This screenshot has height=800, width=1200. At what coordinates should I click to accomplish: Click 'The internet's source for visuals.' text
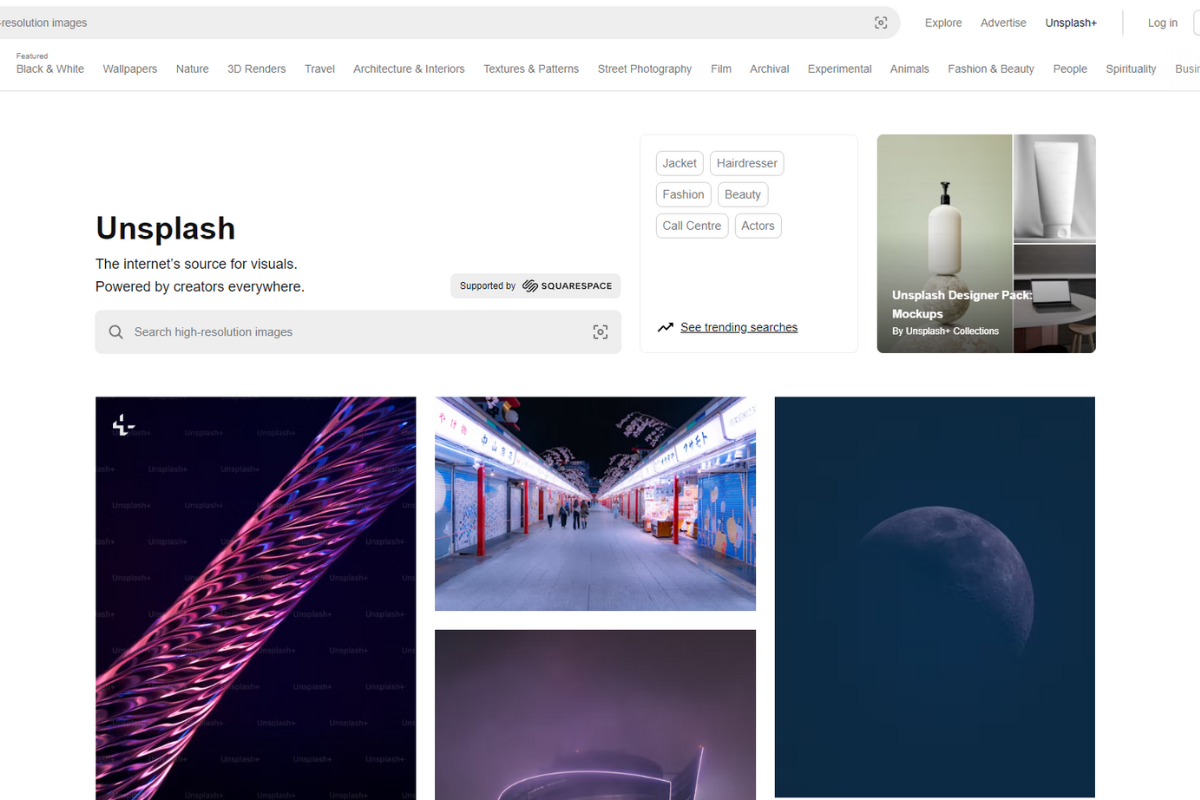[x=196, y=264]
